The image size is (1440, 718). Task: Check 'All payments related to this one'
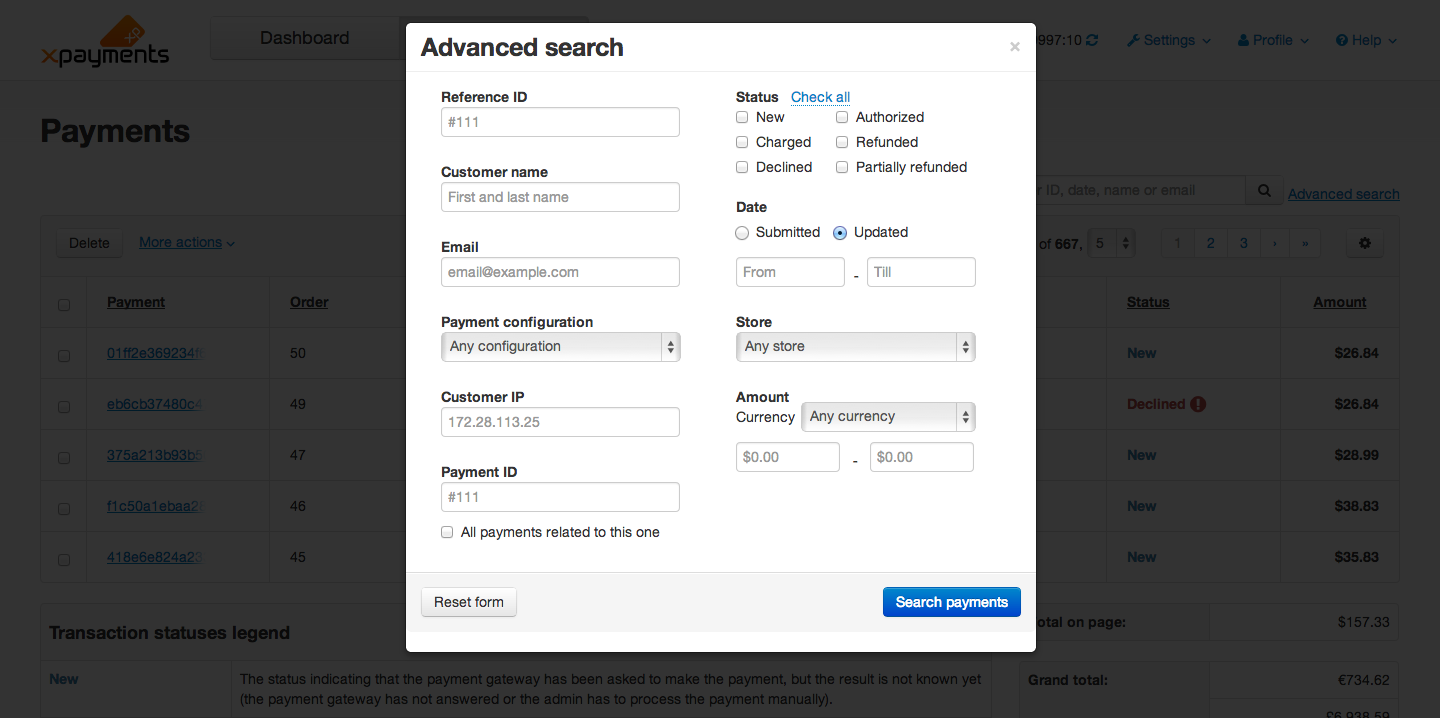(x=447, y=532)
